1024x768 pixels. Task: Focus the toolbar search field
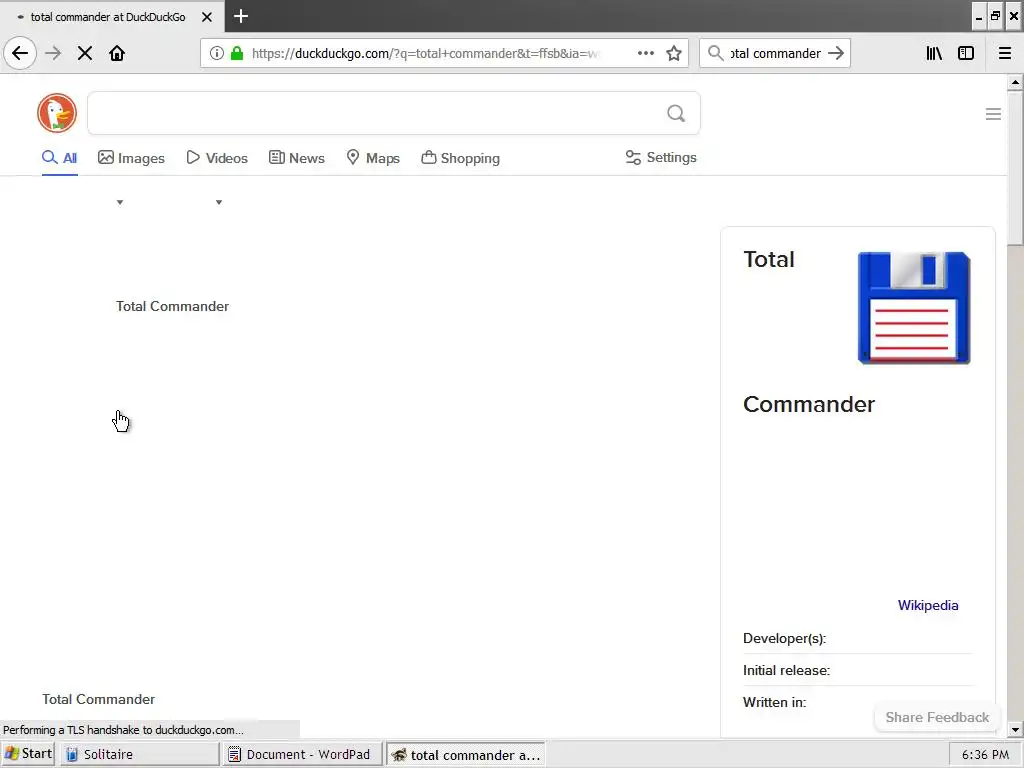point(775,53)
